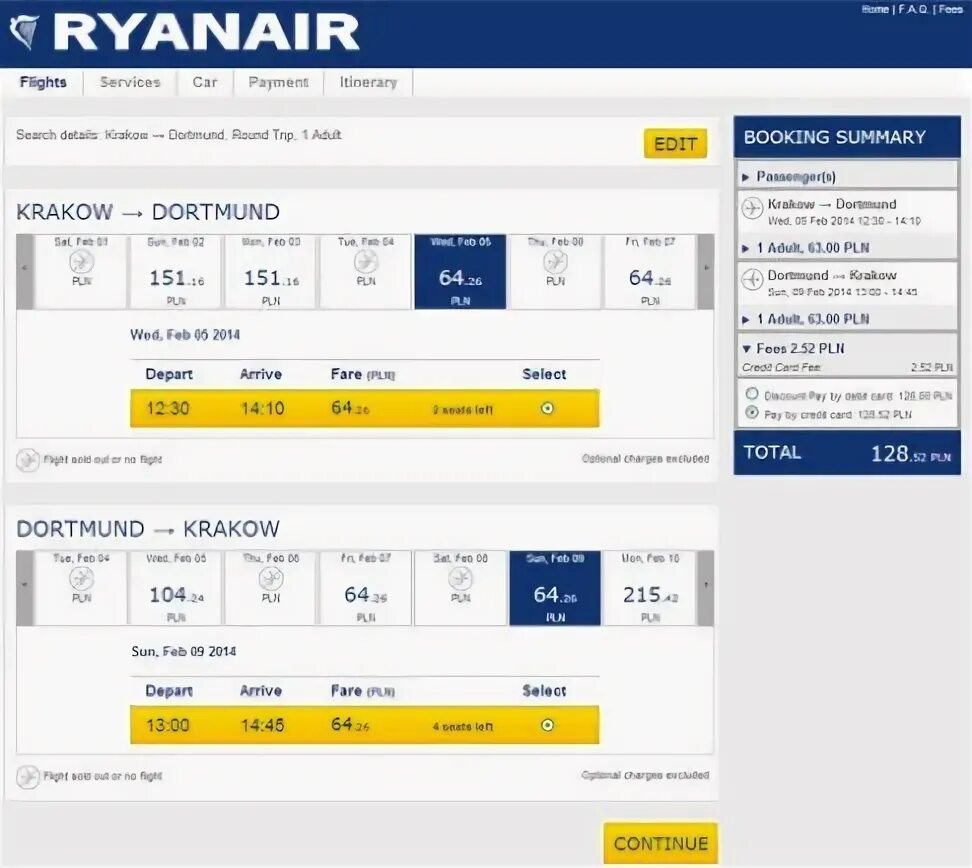
Task: Show earlier Krakow → Dortmund dates arrow
Action: tap(25, 272)
